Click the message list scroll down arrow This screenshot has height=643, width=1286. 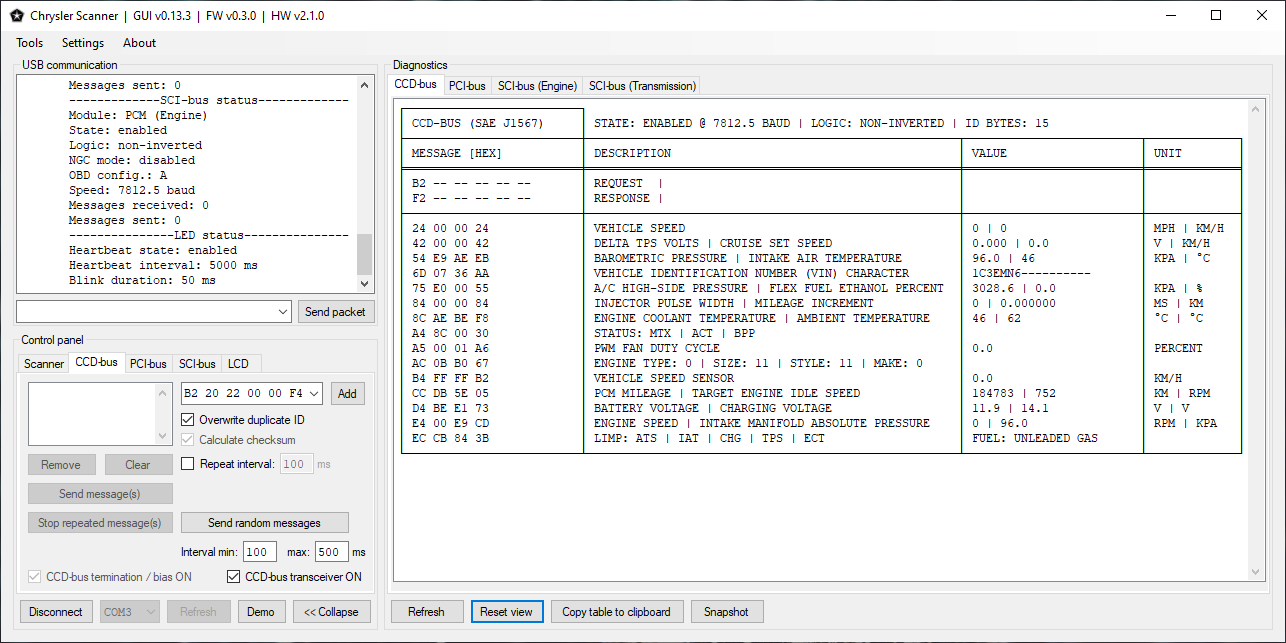tap(165, 436)
